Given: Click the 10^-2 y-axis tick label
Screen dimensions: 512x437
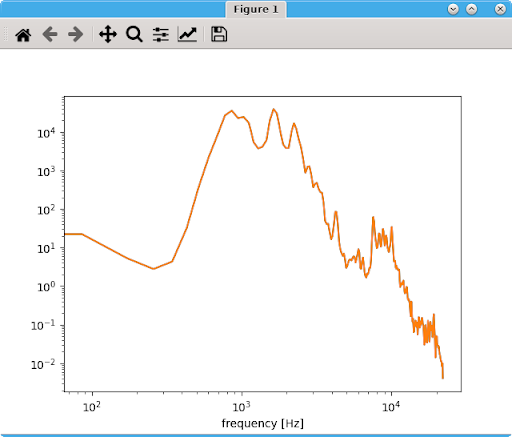Looking at the screenshot, I should (43, 364).
